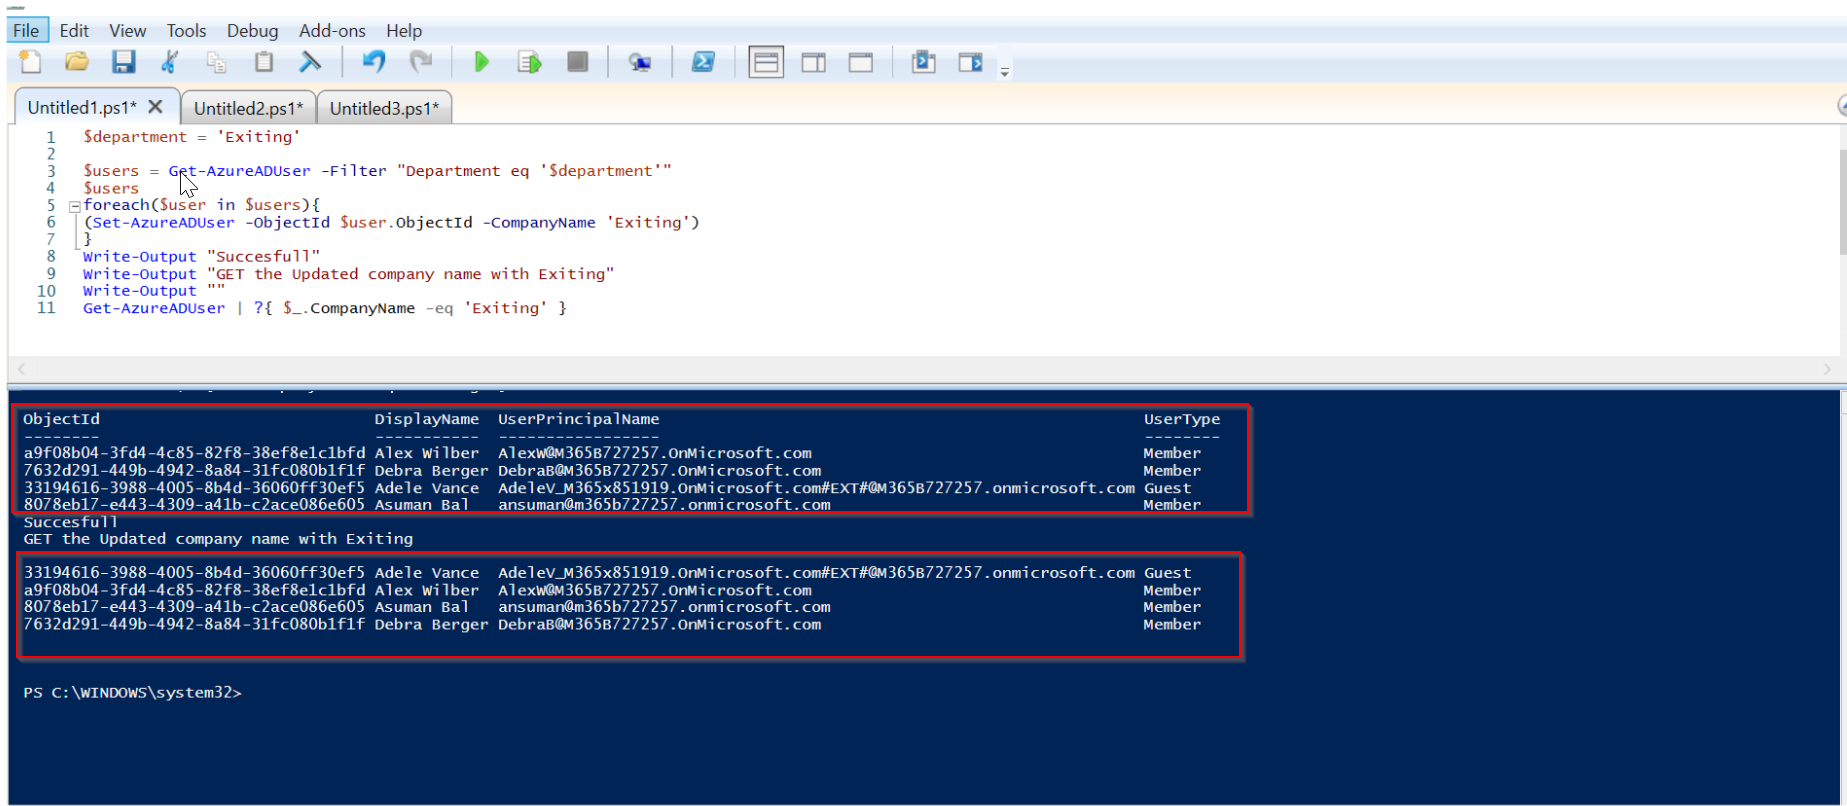This screenshot has width=1847, height=806.
Task: Click the Open script folder icon
Action: point(77,62)
